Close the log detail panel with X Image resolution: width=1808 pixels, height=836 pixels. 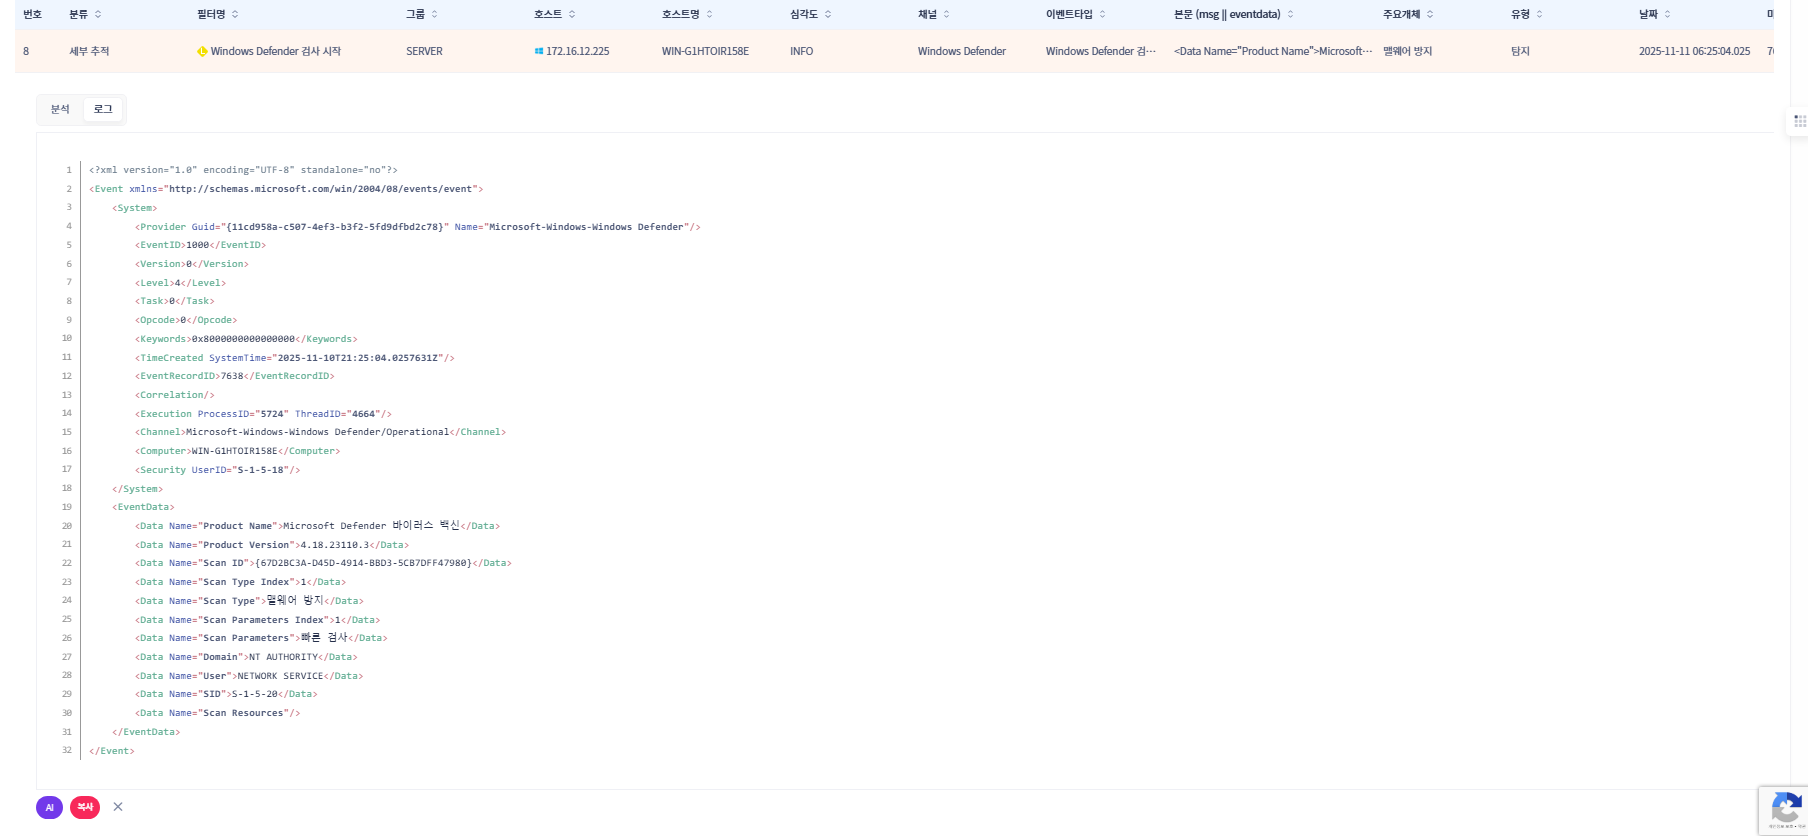(x=118, y=807)
